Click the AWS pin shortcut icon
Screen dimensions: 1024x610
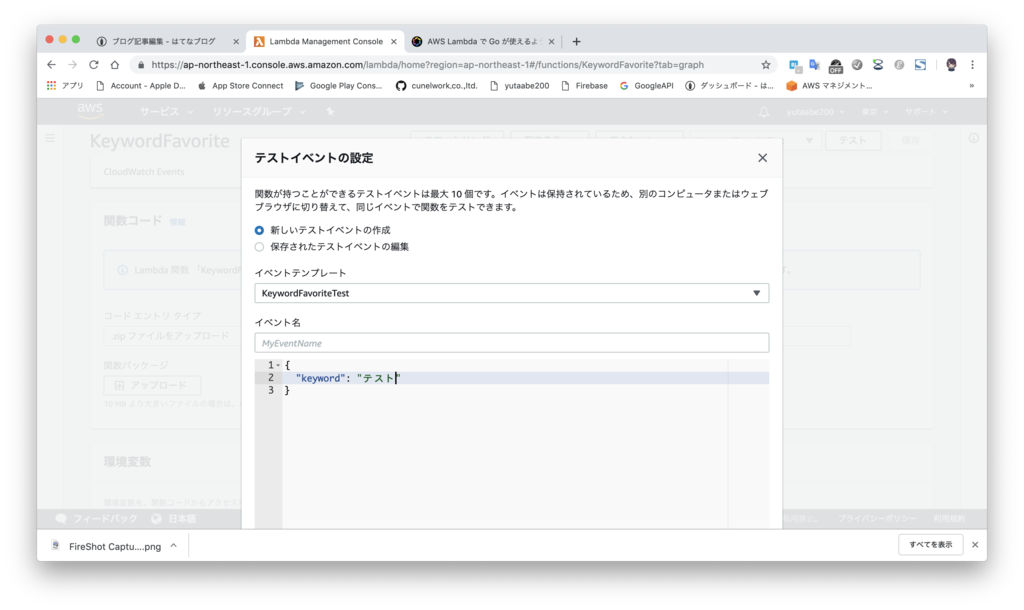click(330, 112)
